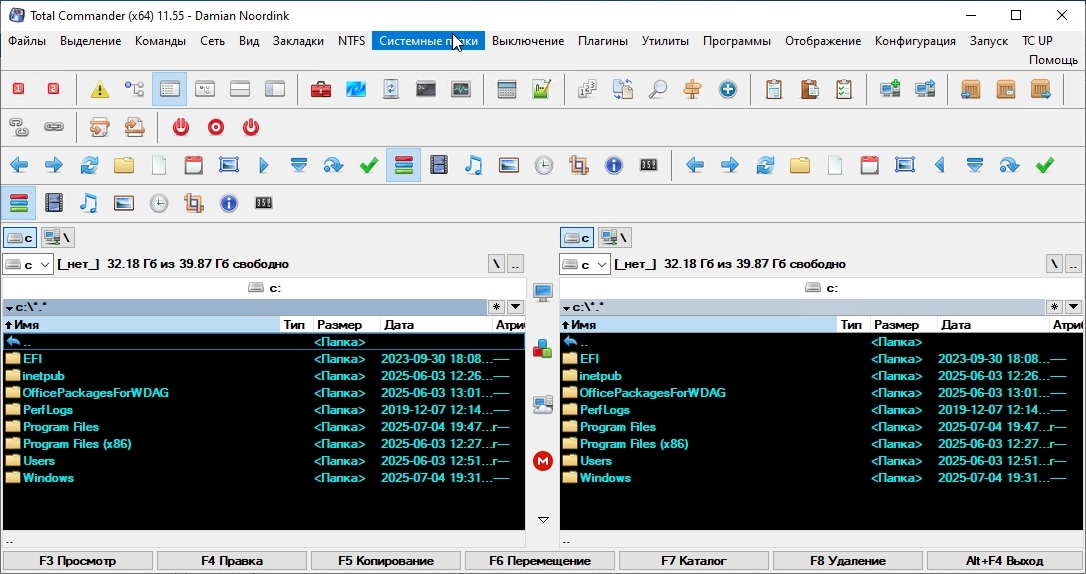Open the calculator icon

(x=507, y=89)
